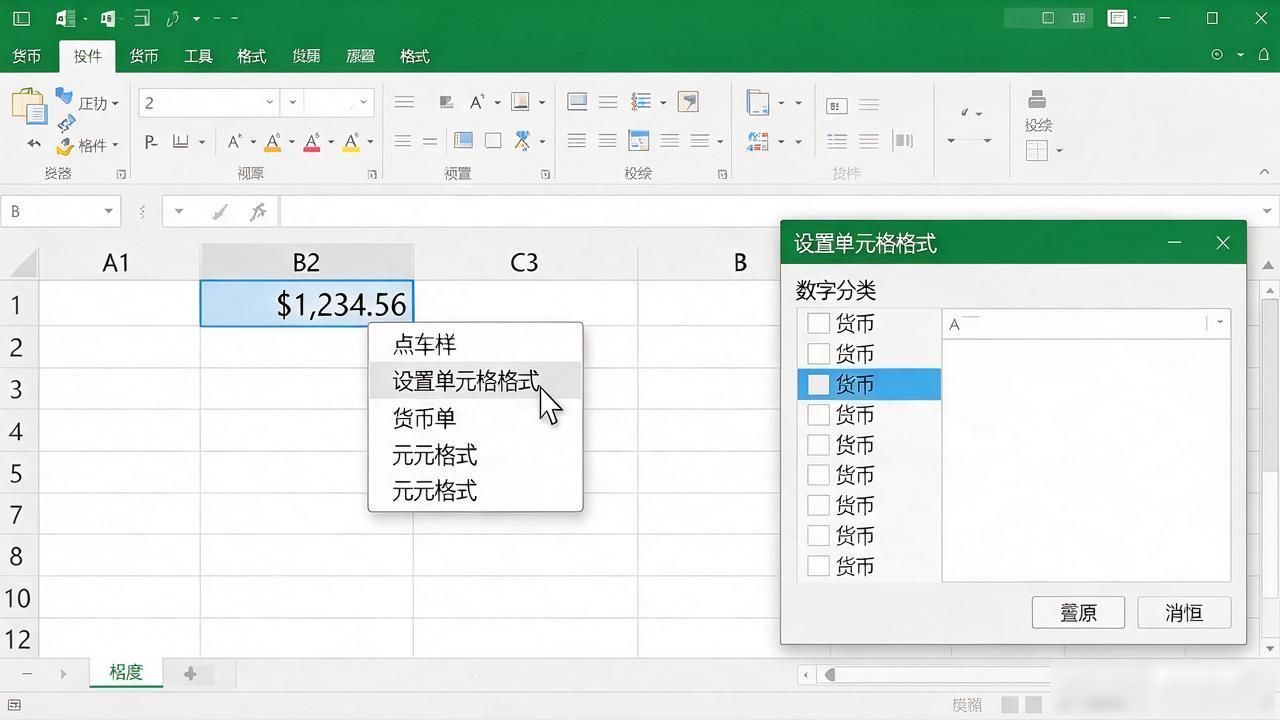Open the quick access toolbar dropdown arrow

(196, 18)
